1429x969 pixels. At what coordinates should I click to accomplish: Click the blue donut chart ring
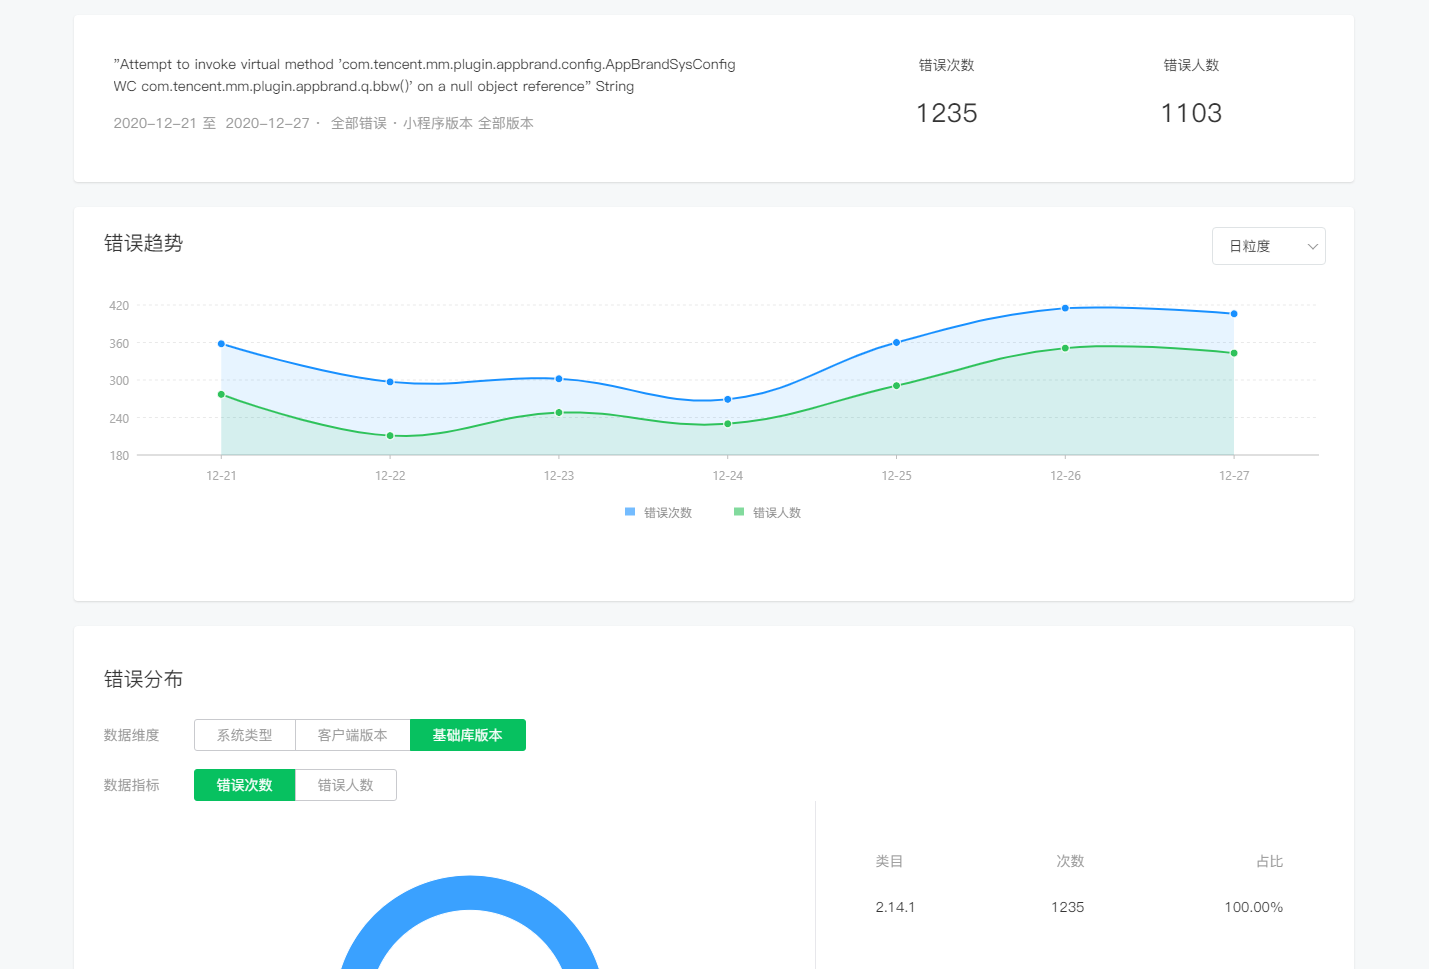click(470, 893)
